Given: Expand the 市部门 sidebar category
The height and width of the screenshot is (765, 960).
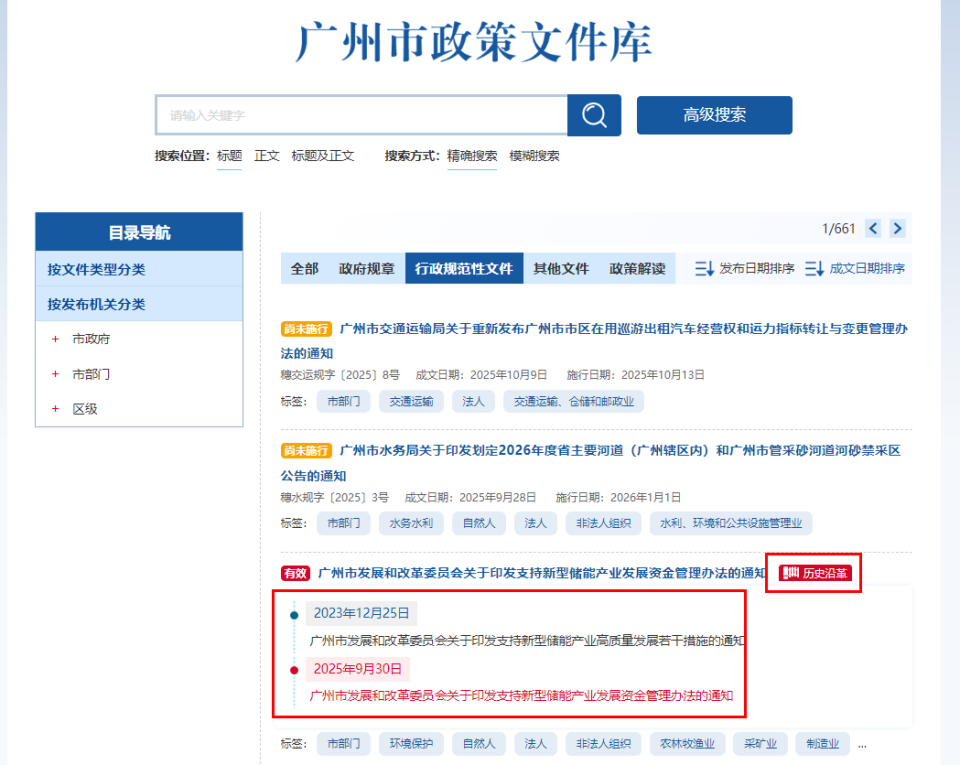Looking at the screenshot, I should 56,372.
